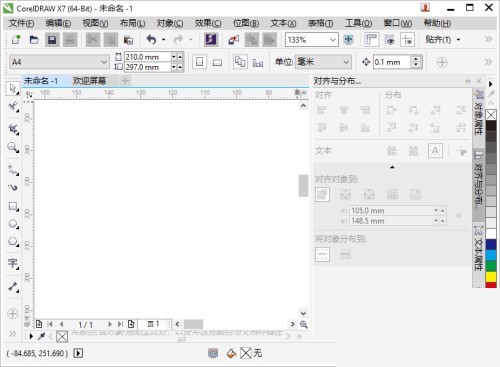Select the Freehand drawing tool

13,170
